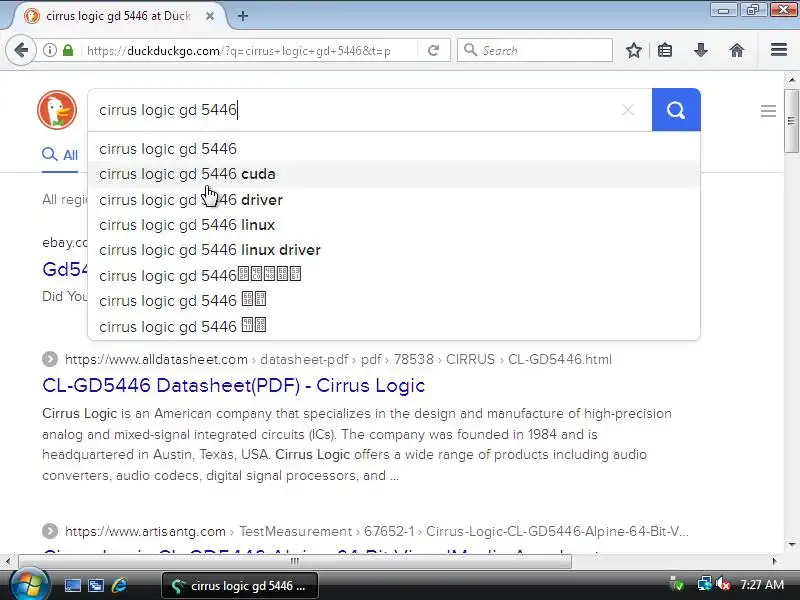Click the green security shield tray icon
The image size is (800, 600).
point(677,584)
